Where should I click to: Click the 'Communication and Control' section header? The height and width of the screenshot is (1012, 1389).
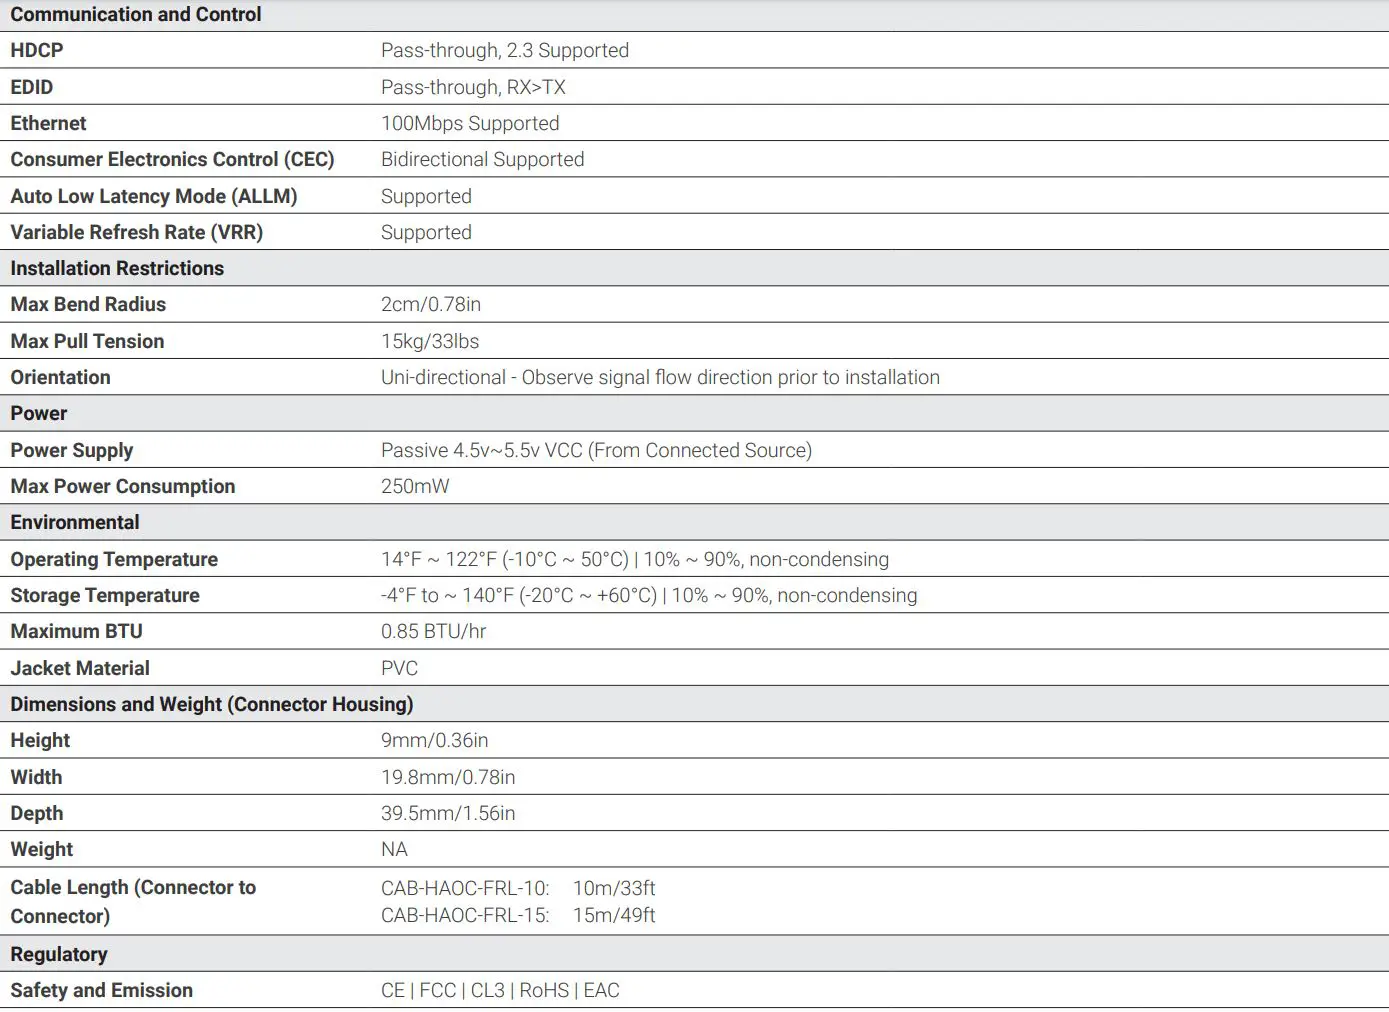click(x=136, y=14)
